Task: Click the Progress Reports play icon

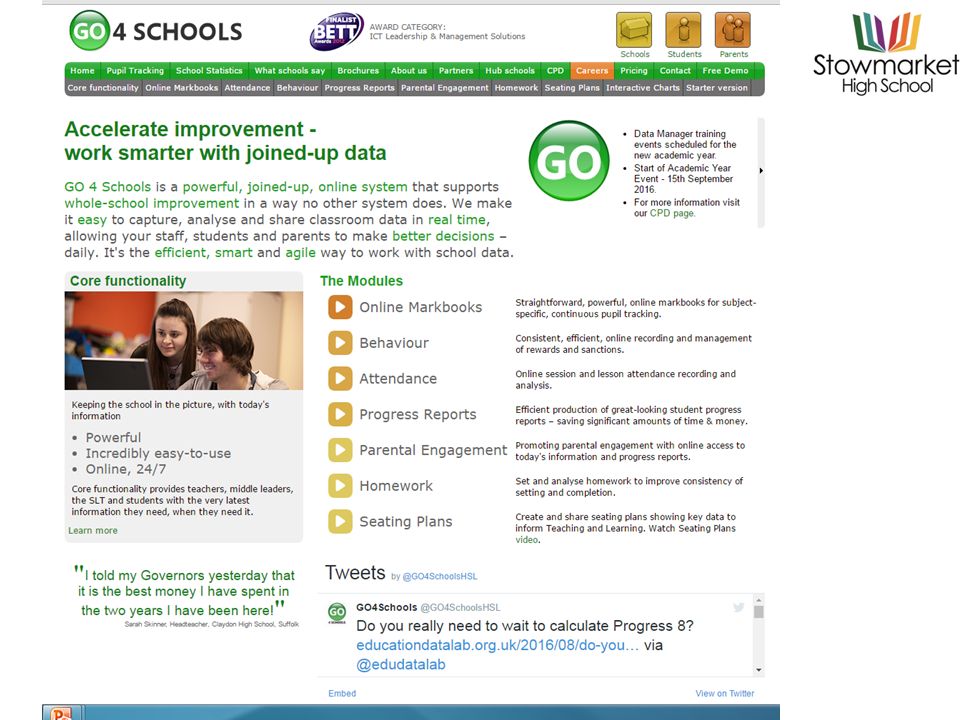Action: [x=340, y=414]
